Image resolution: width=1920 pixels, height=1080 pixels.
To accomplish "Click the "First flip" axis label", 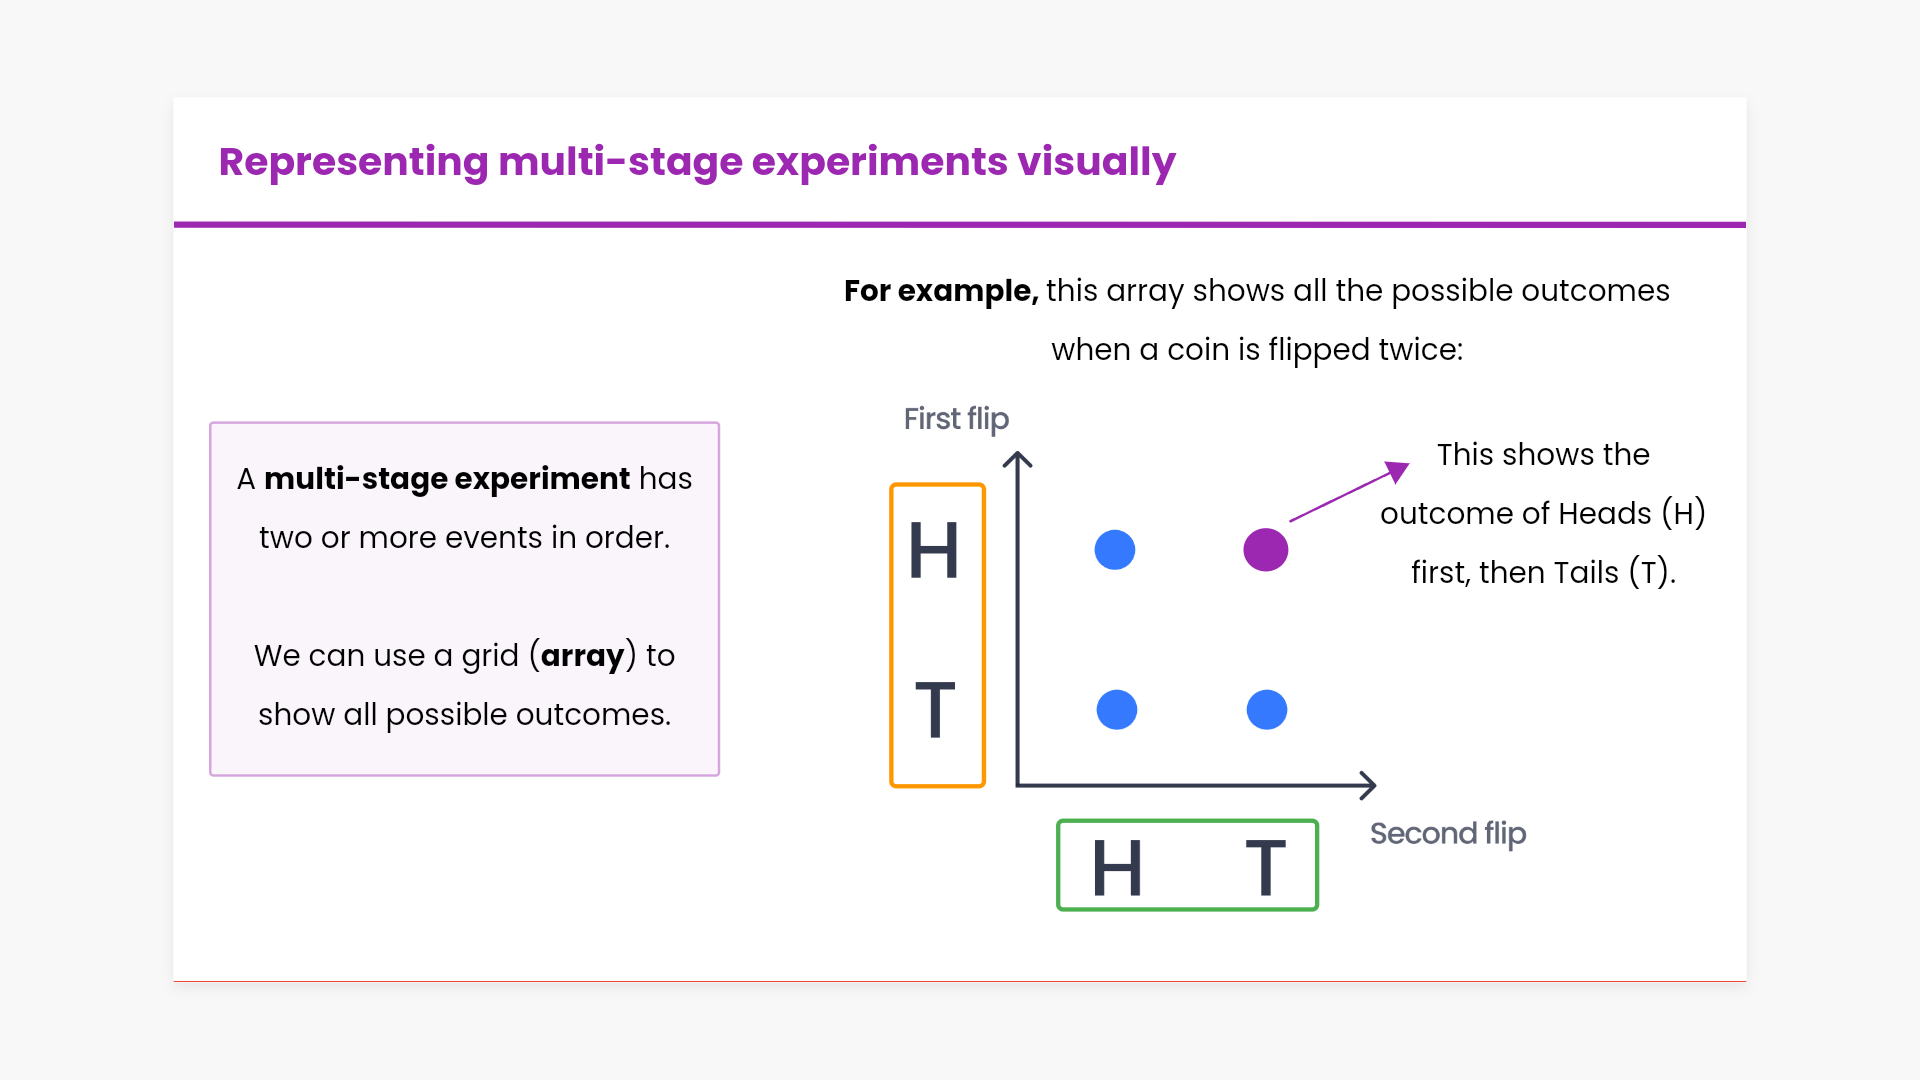I will click(956, 419).
